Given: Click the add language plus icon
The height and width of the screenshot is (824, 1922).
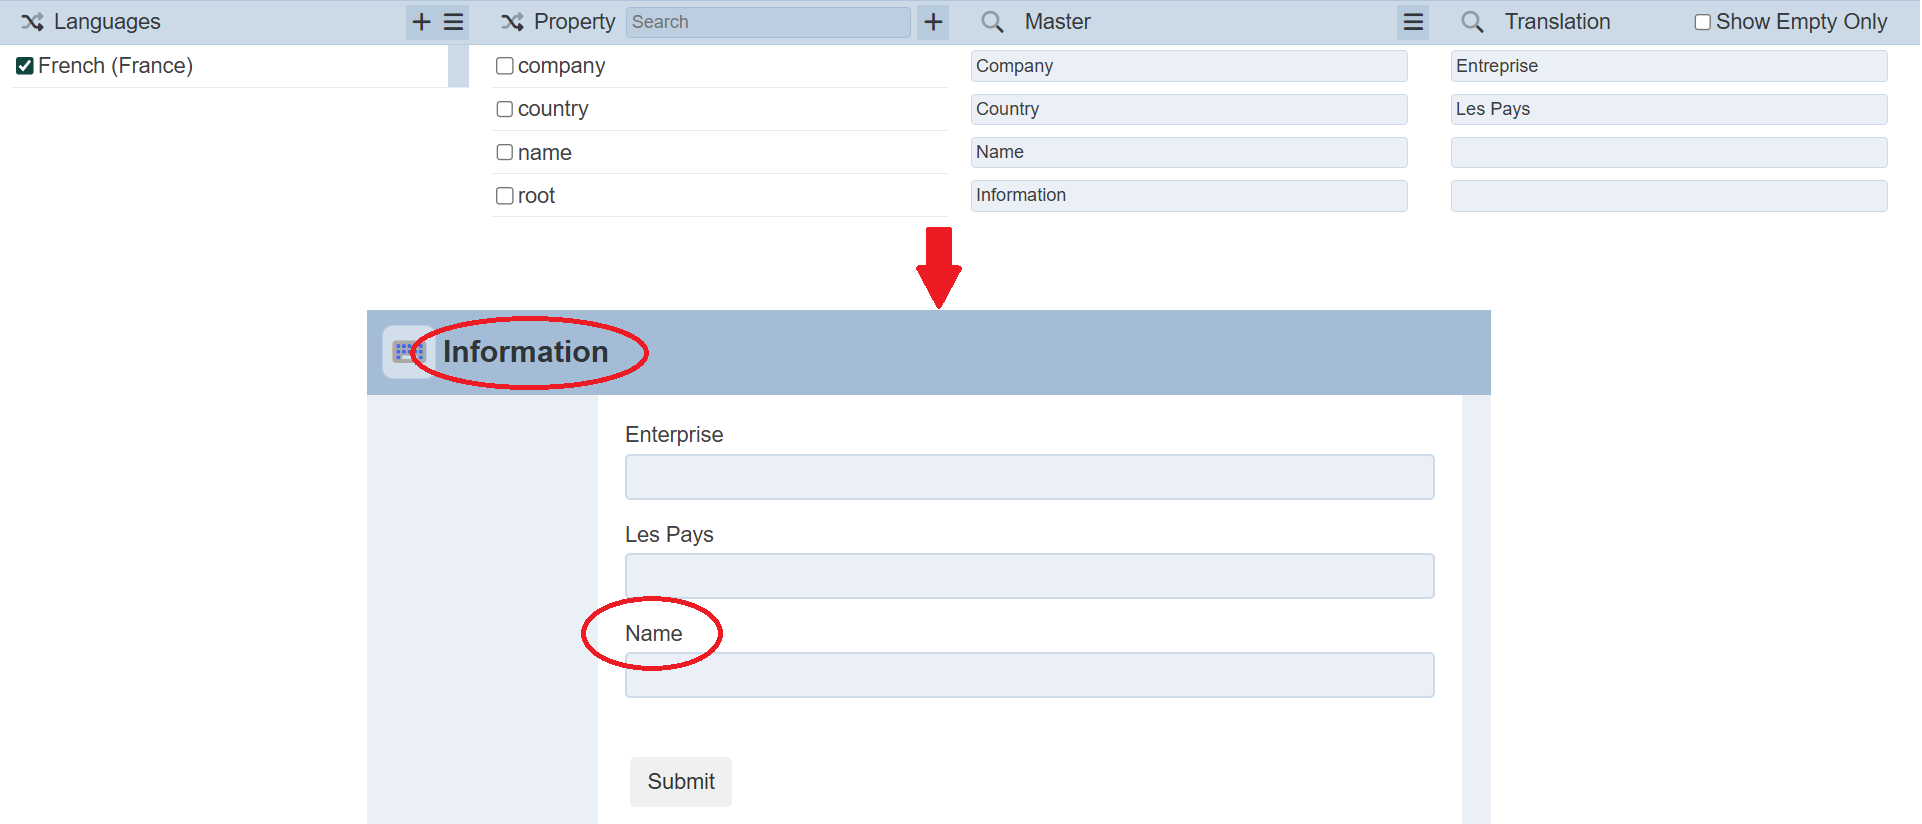Looking at the screenshot, I should click(421, 22).
